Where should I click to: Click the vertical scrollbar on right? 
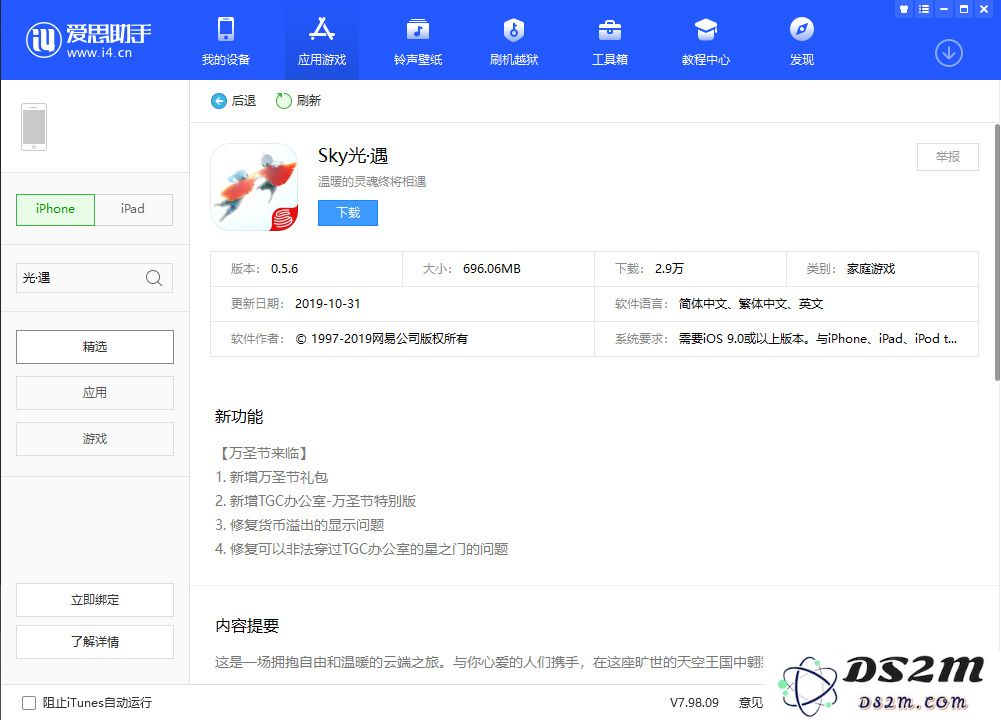(997, 253)
